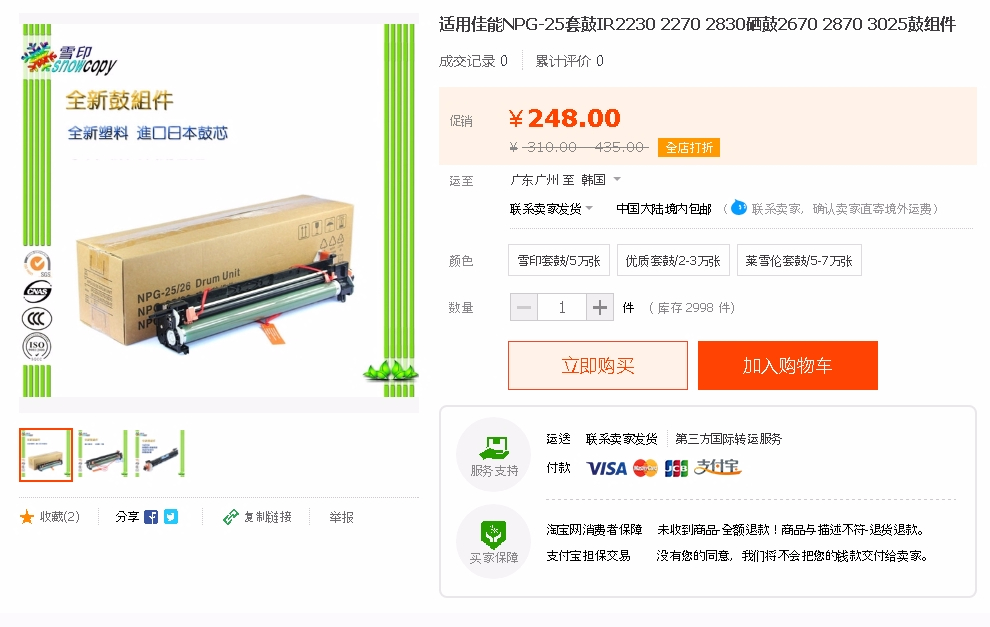Expand the 联系卖家发货 shipping dropdown

coord(551,208)
